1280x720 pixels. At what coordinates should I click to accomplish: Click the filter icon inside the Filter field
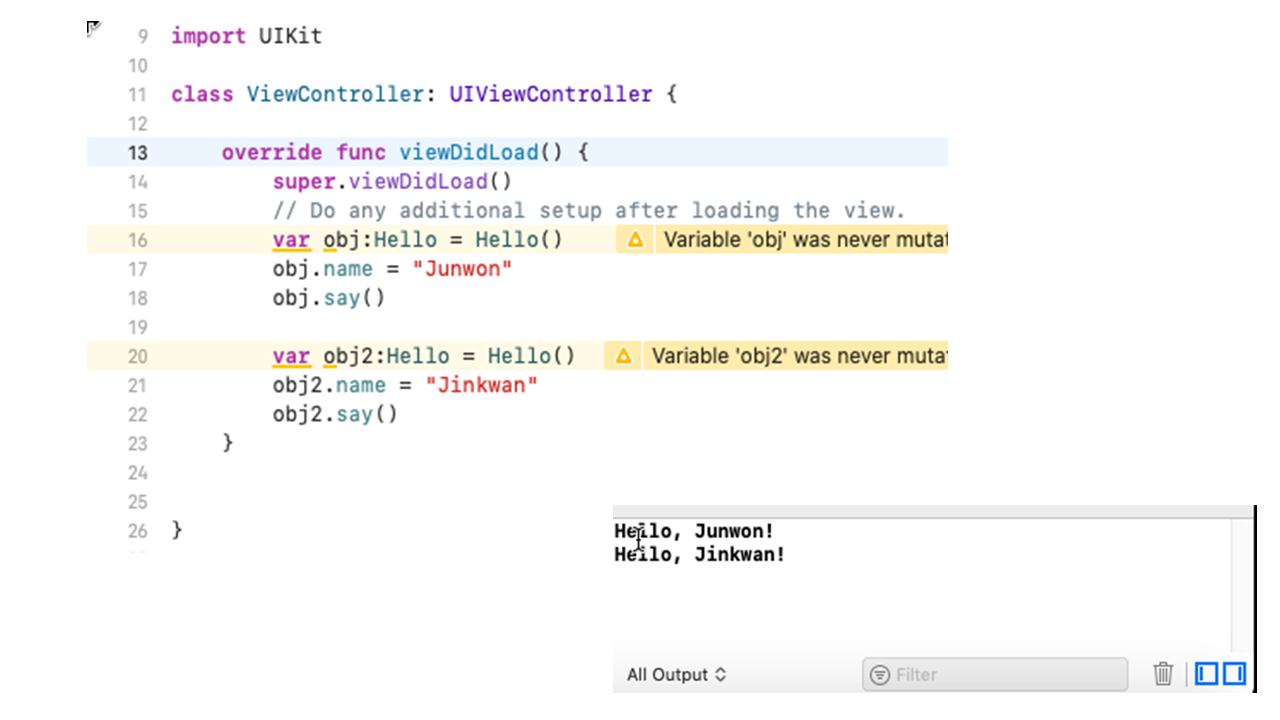[x=880, y=675]
